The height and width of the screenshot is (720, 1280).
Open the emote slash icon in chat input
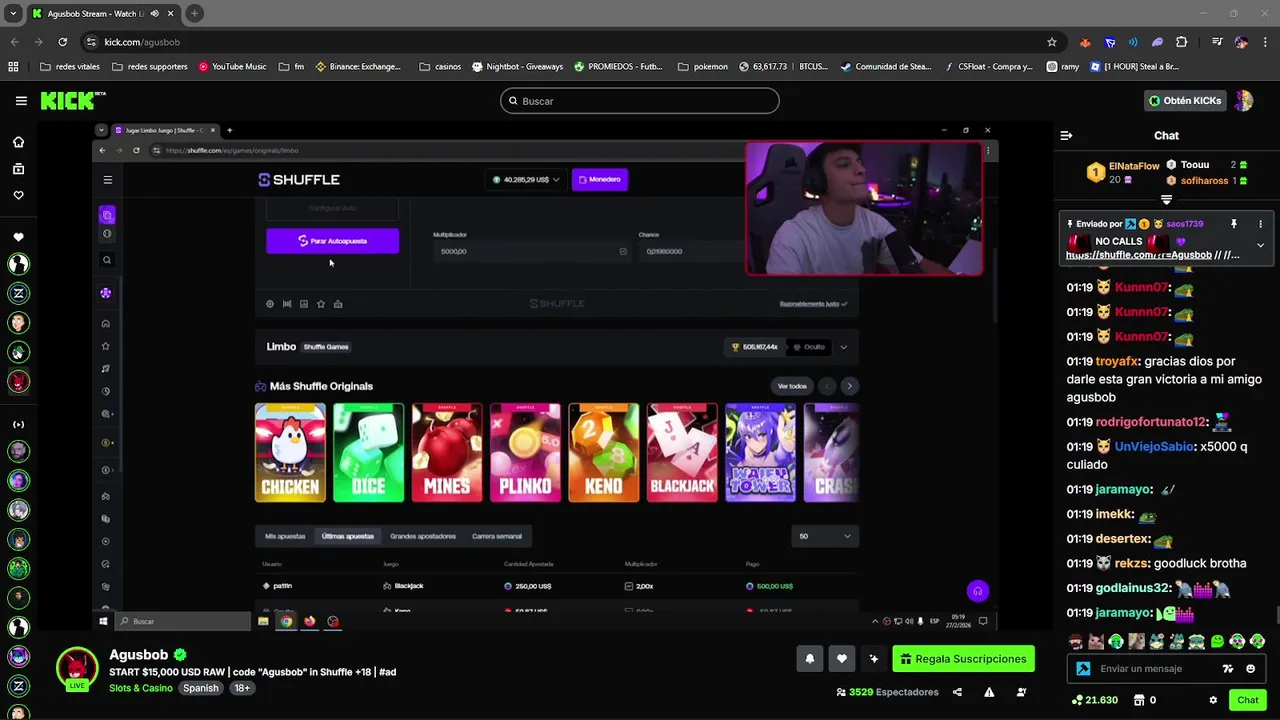1228,669
